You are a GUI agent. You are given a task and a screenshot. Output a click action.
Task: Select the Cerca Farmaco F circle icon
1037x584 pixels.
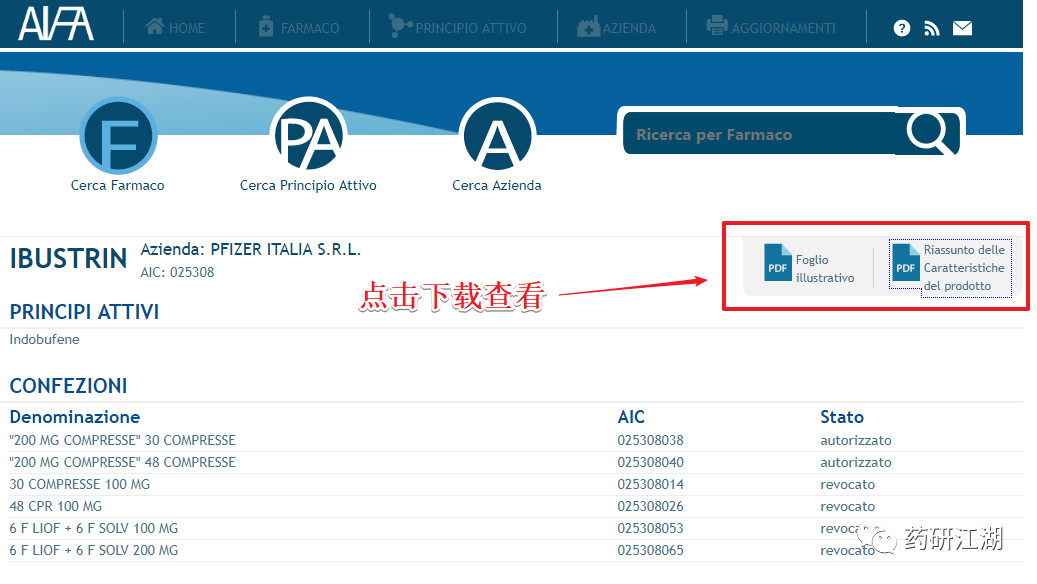coord(118,136)
